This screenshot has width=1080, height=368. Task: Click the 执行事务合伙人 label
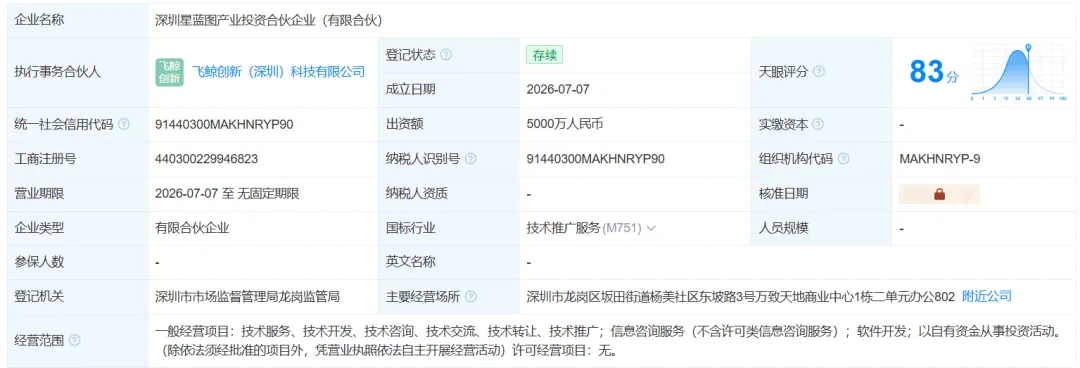point(57,72)
